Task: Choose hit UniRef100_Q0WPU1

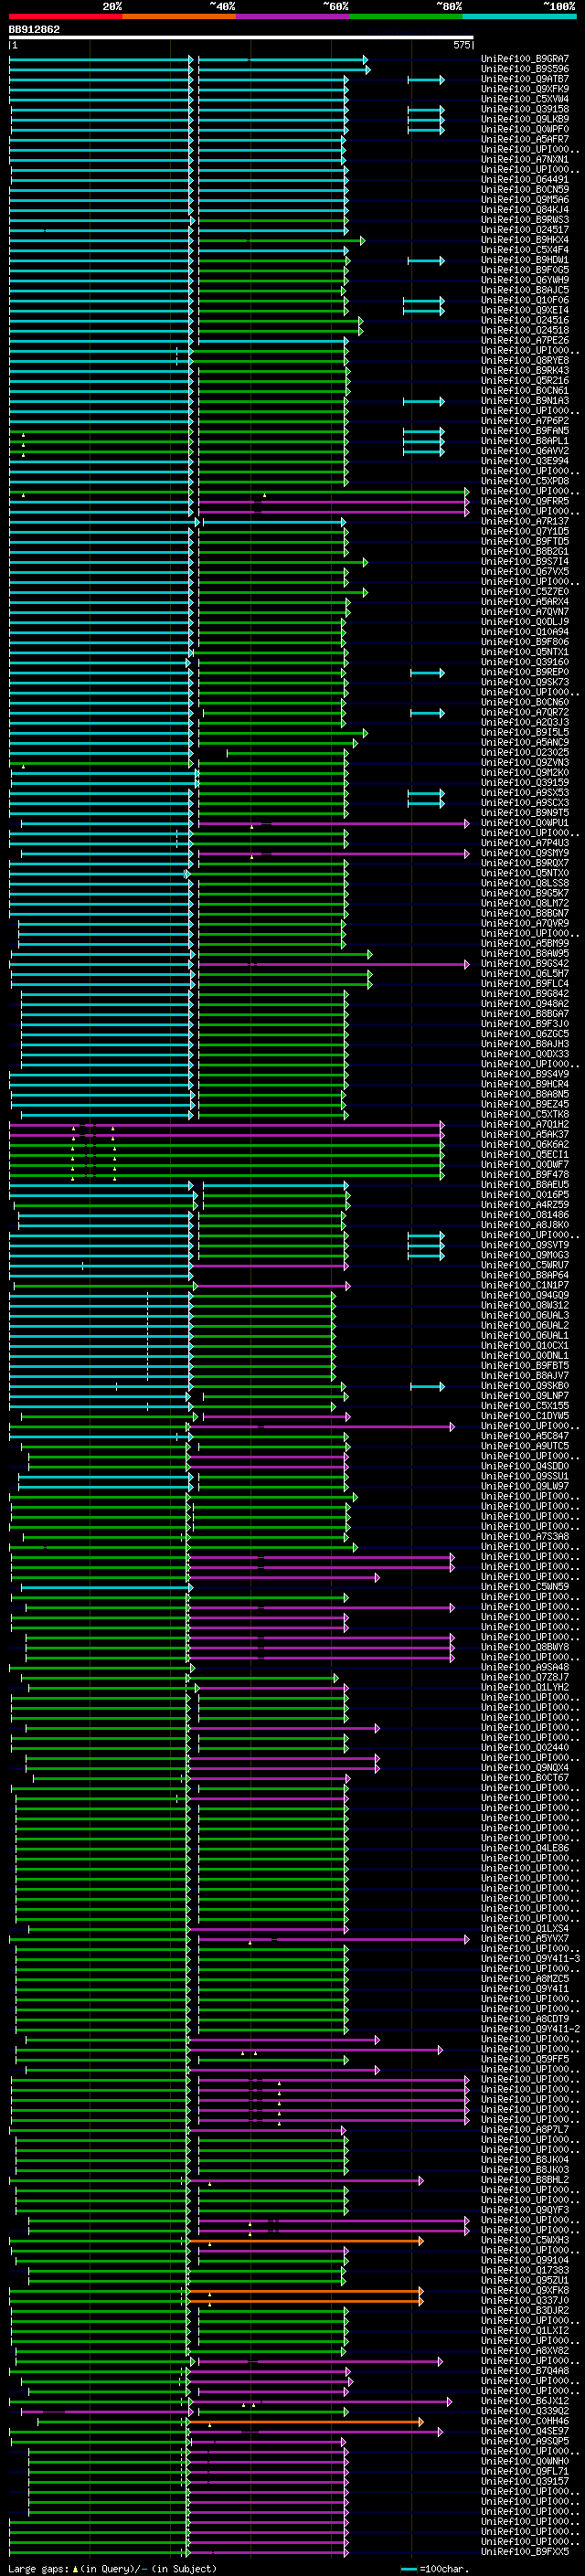Action: [524, 822]
